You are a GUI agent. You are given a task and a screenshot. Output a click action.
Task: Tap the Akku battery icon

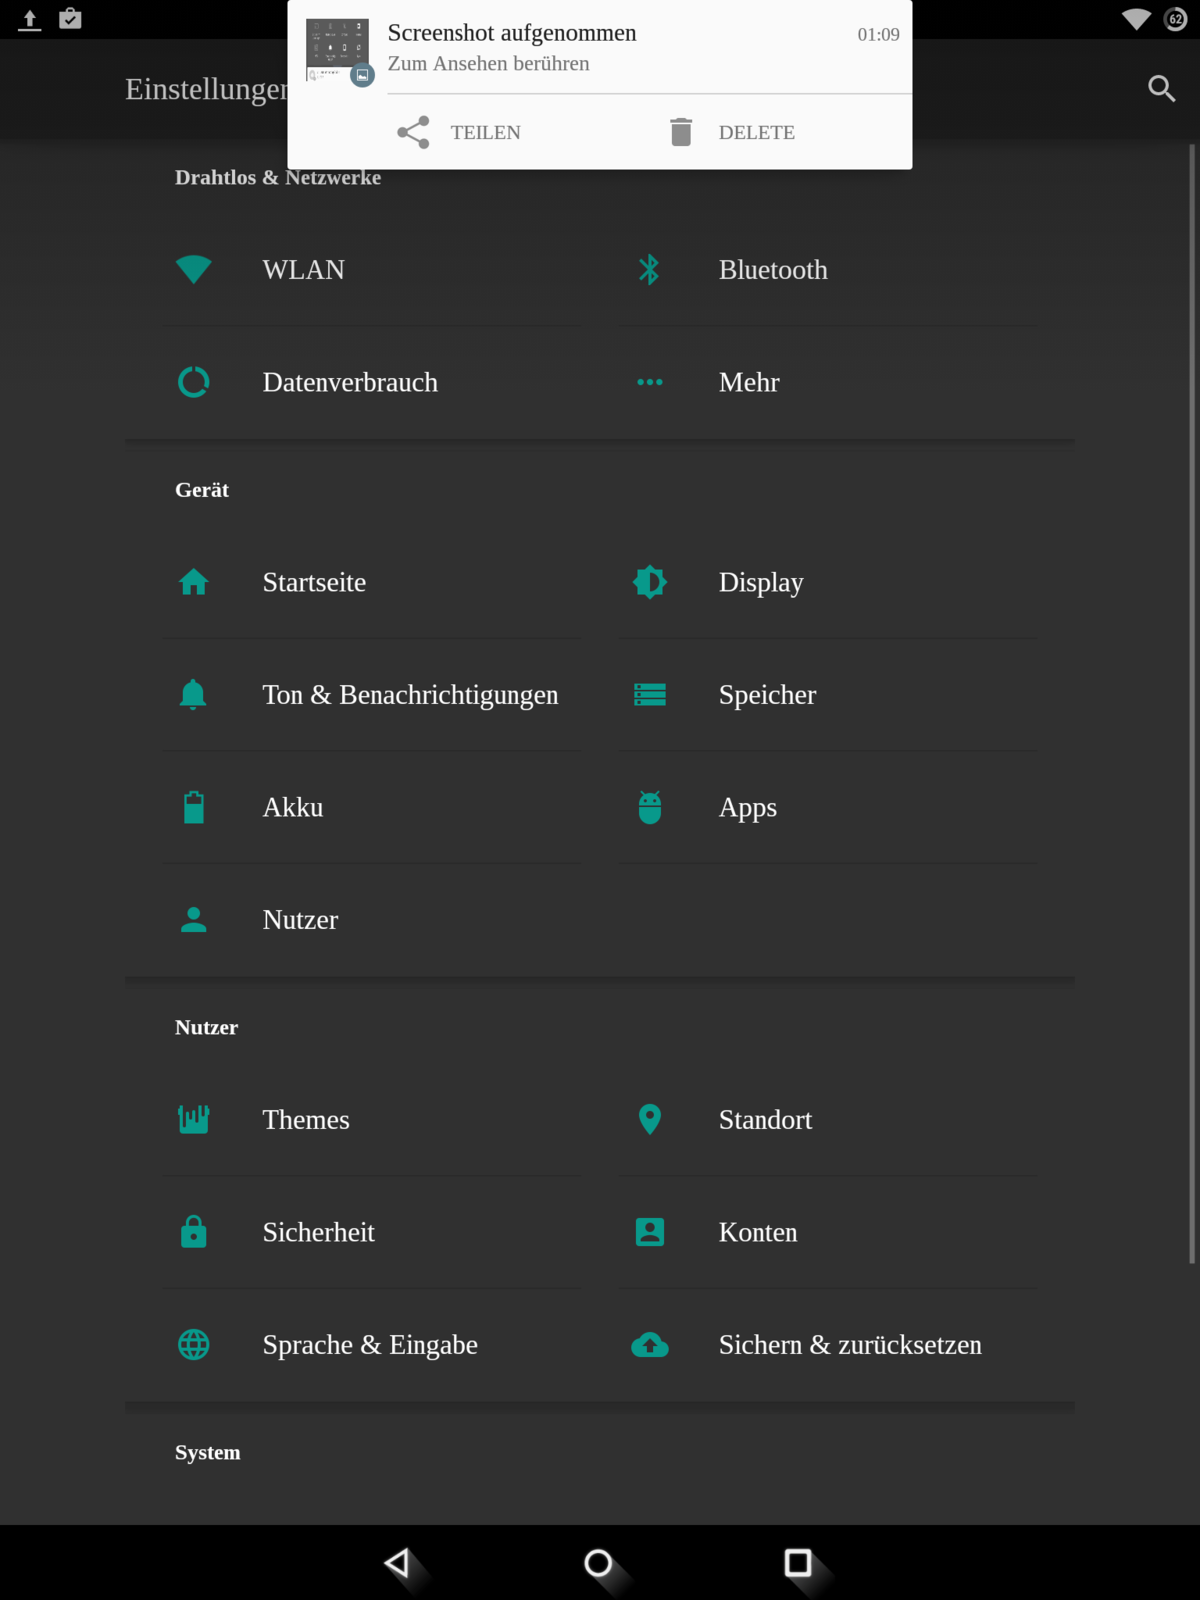193,807
